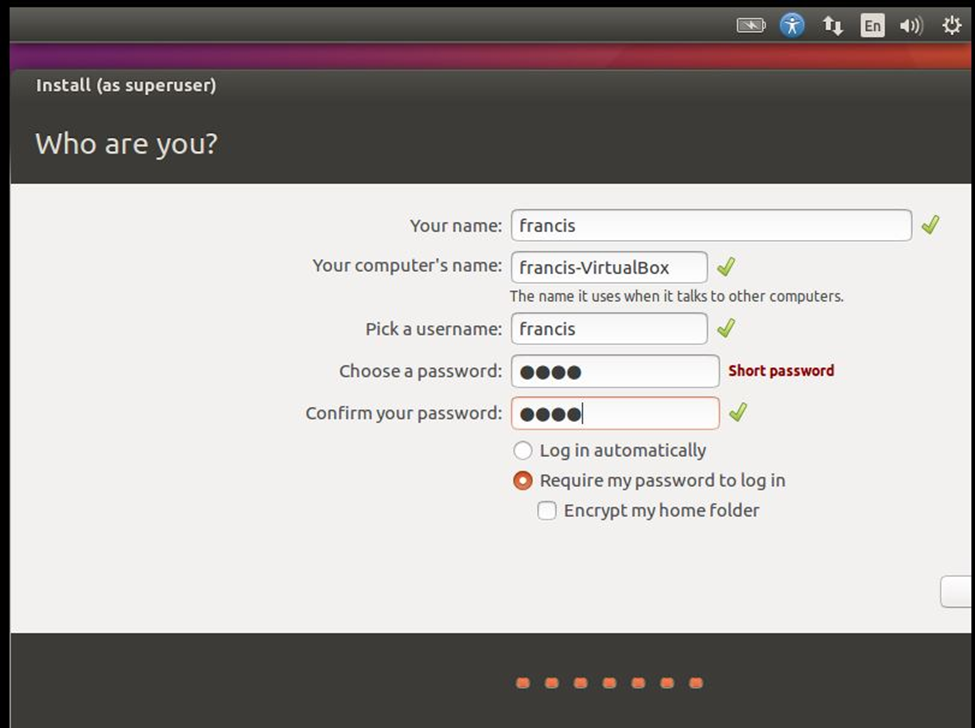The height and width of the screenshot is (728, 975).
Task: Click the Choose a password: label
Action: (x=420, y=371)
